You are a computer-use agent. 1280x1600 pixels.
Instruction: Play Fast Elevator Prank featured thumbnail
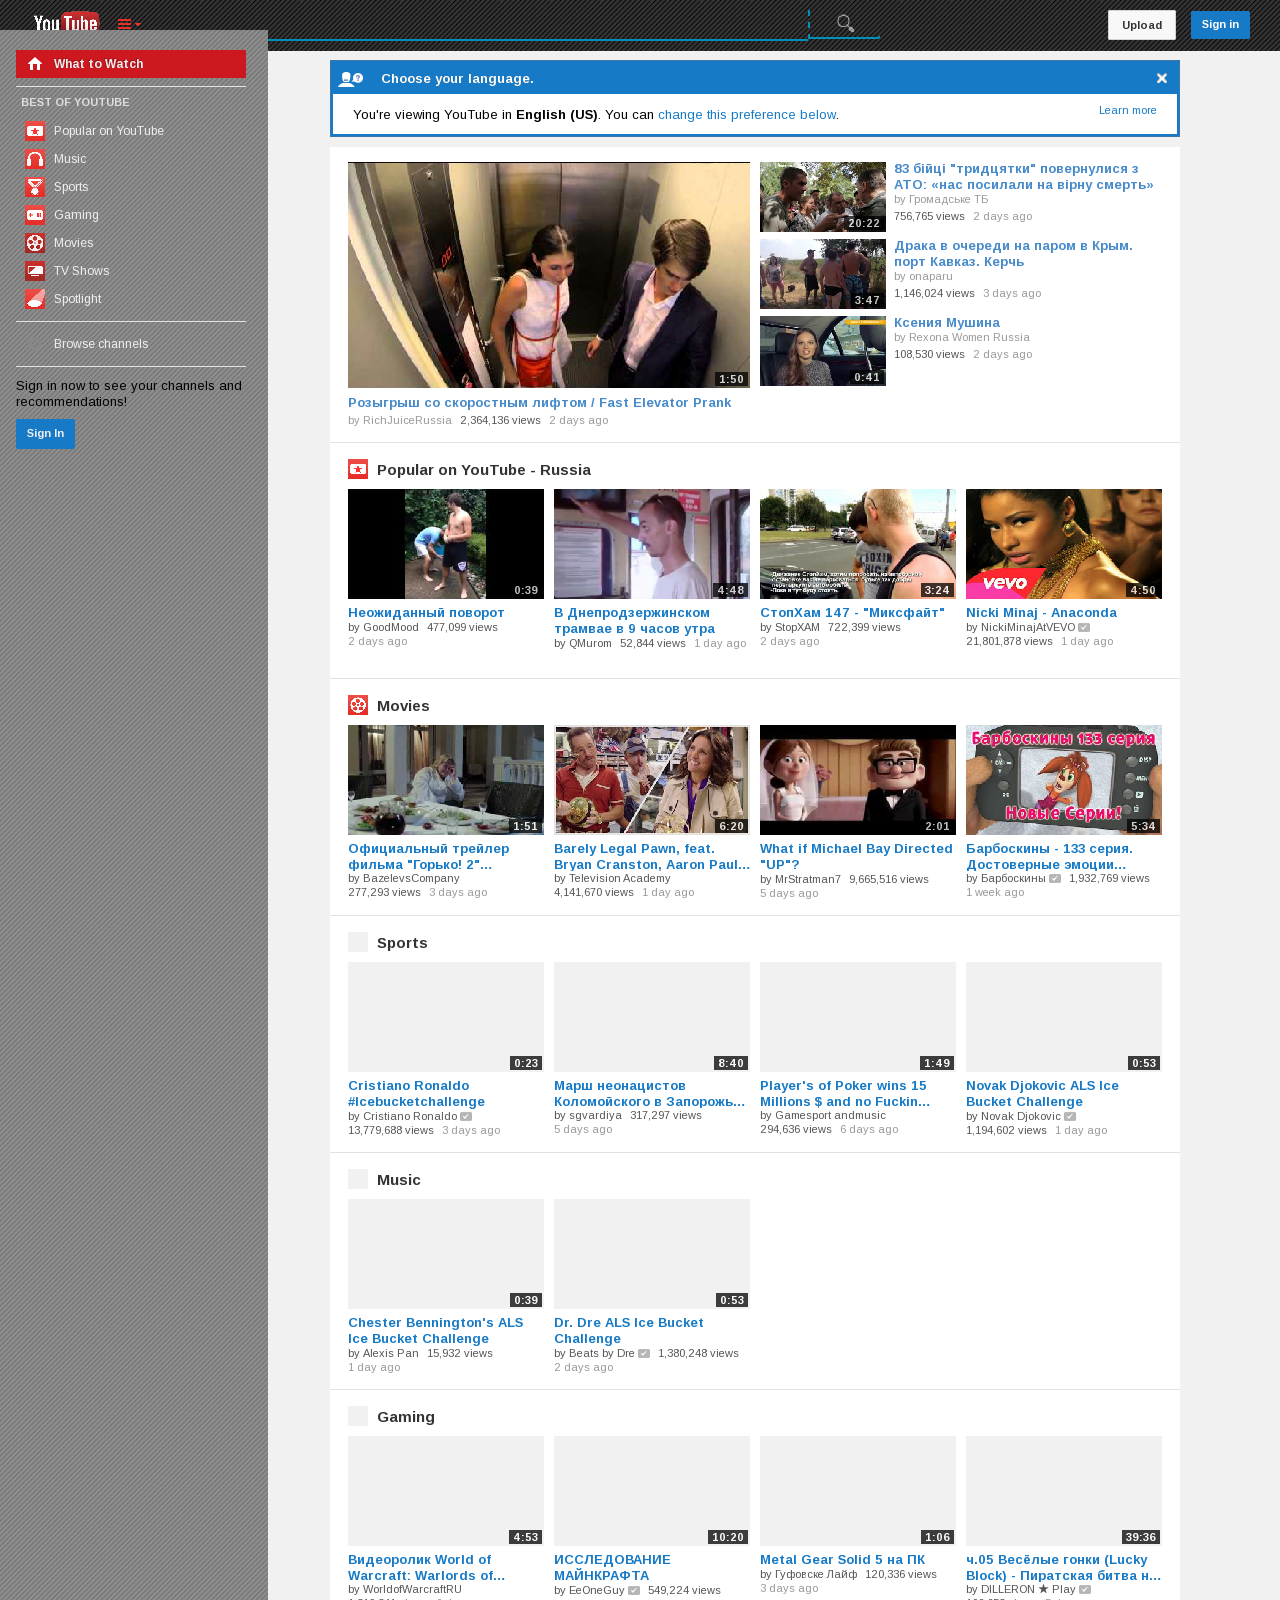[549, 275]
